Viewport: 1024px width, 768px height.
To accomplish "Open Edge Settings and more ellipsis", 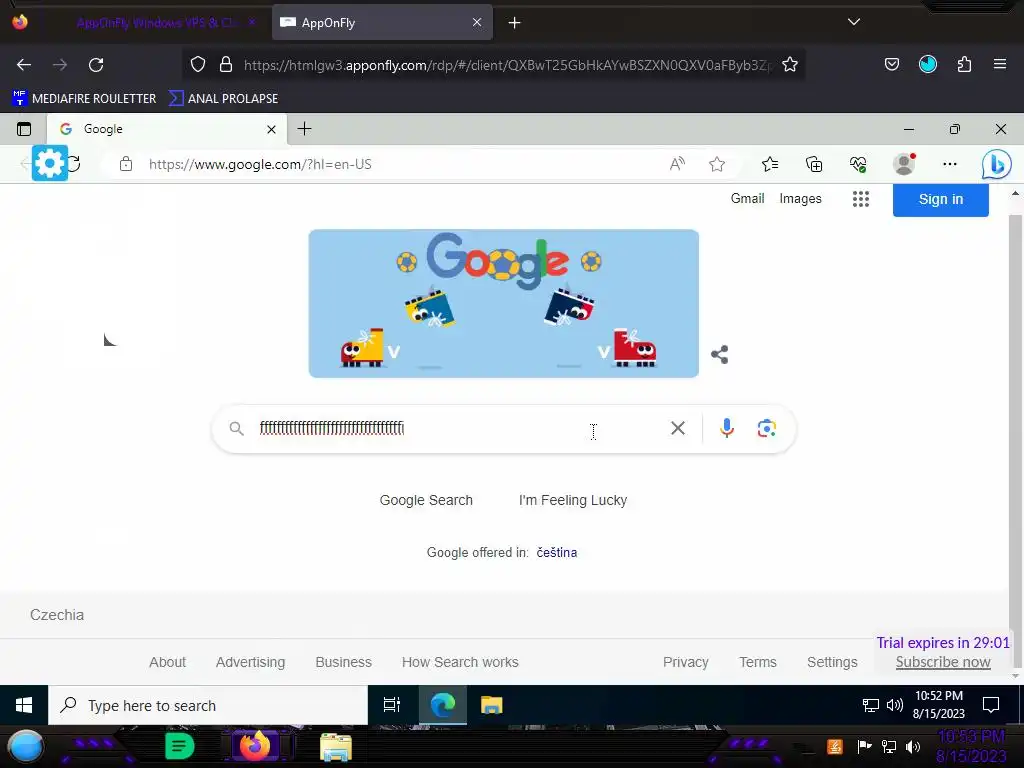I will tap(950, 164).
